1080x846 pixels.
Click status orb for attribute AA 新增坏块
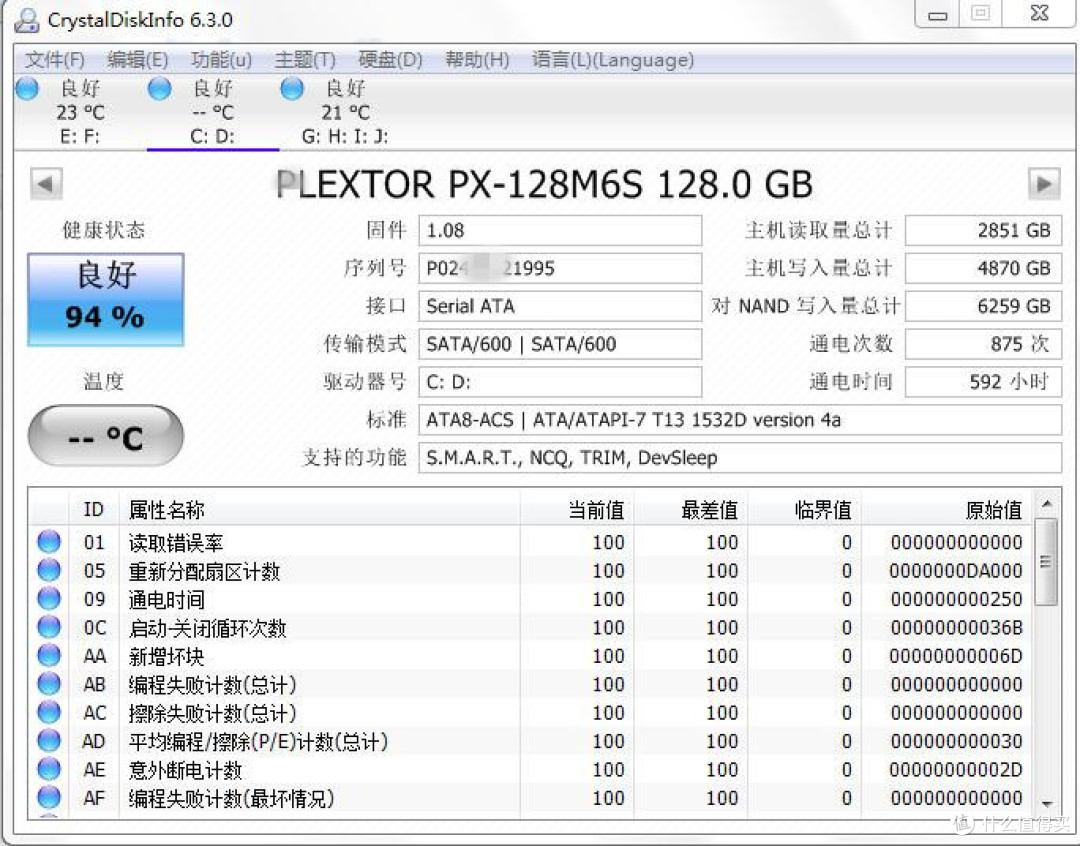(x=49, y=655)
